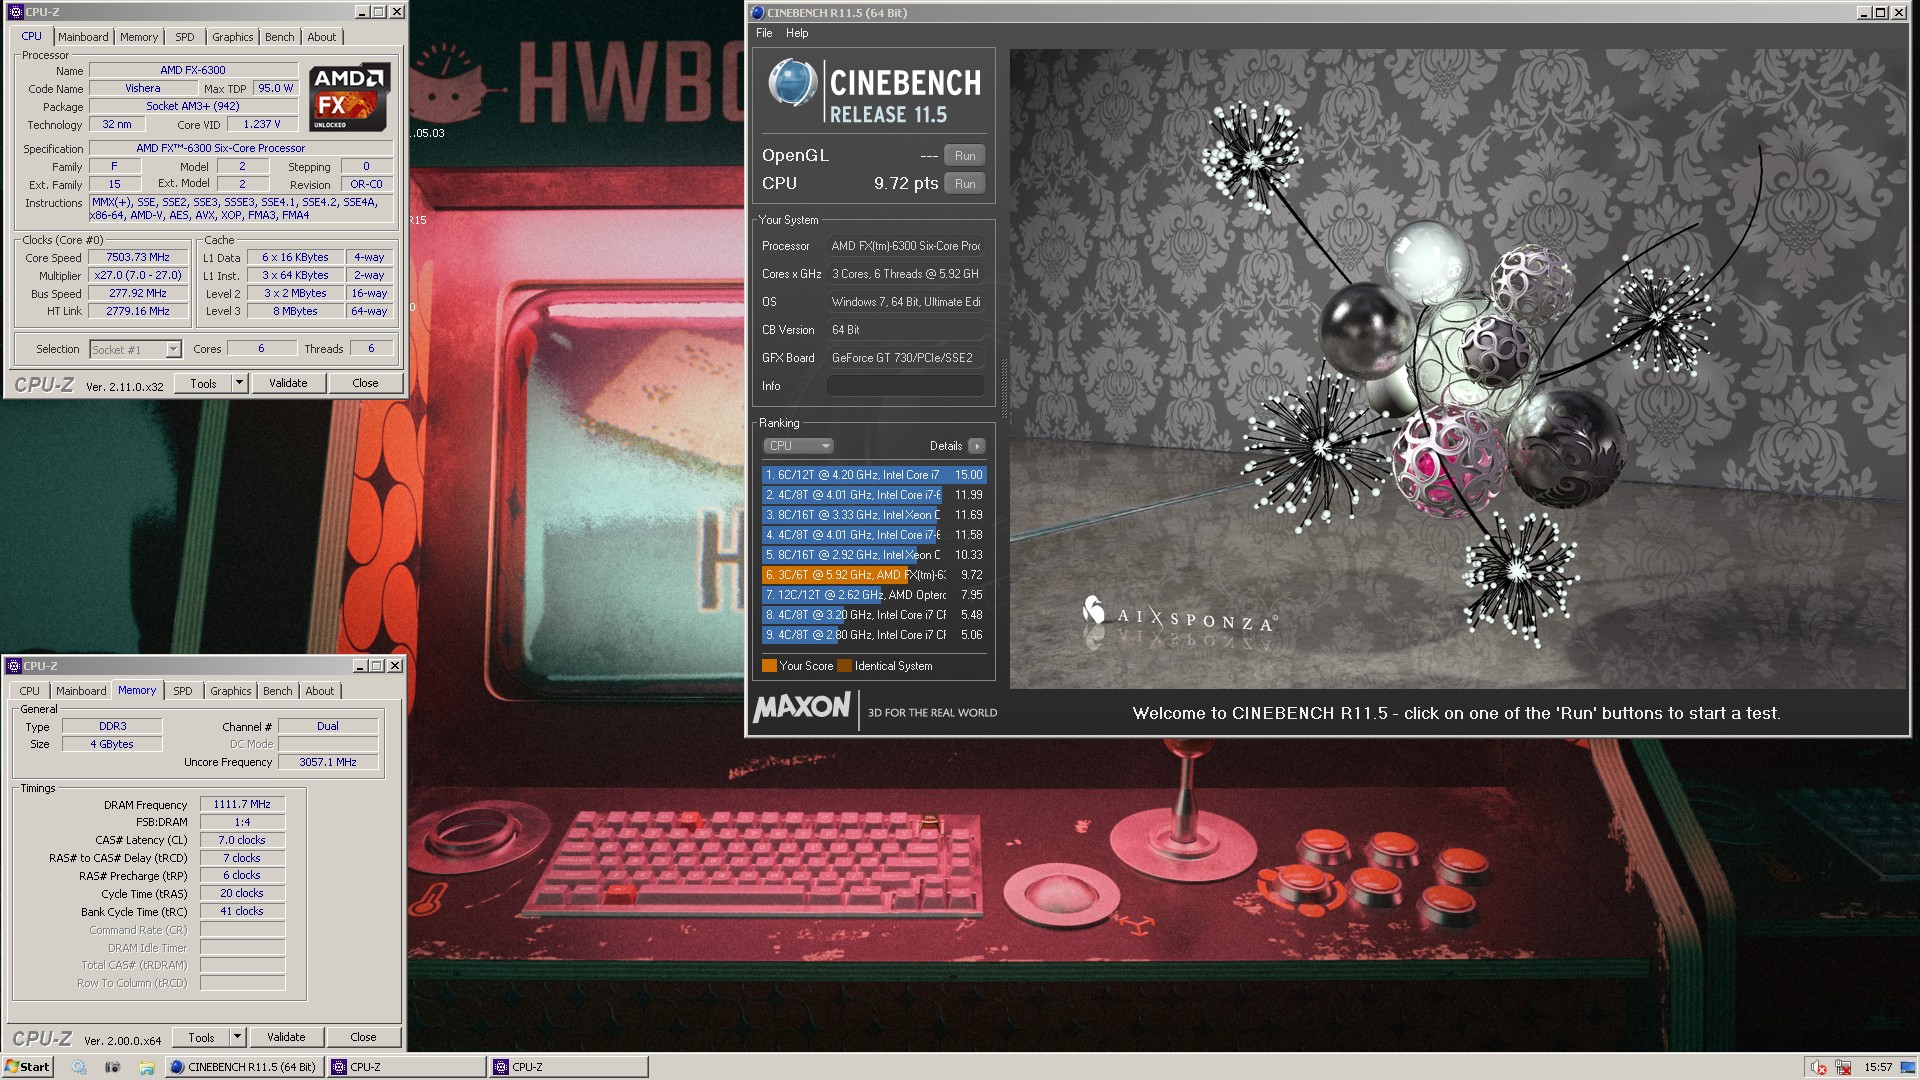Switch to Cinebench R11.5 taskbar button

[x=244, y=1067]
